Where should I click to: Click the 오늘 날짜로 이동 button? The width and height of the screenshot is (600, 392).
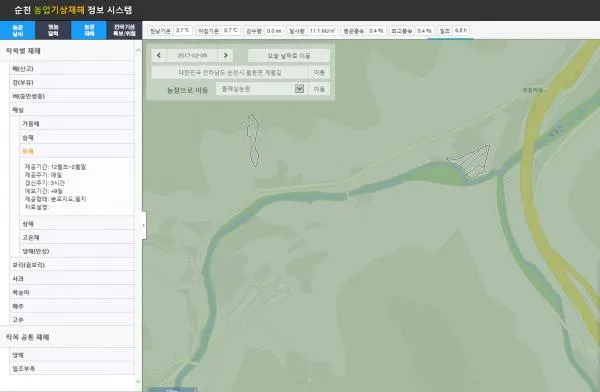[289, 56]
